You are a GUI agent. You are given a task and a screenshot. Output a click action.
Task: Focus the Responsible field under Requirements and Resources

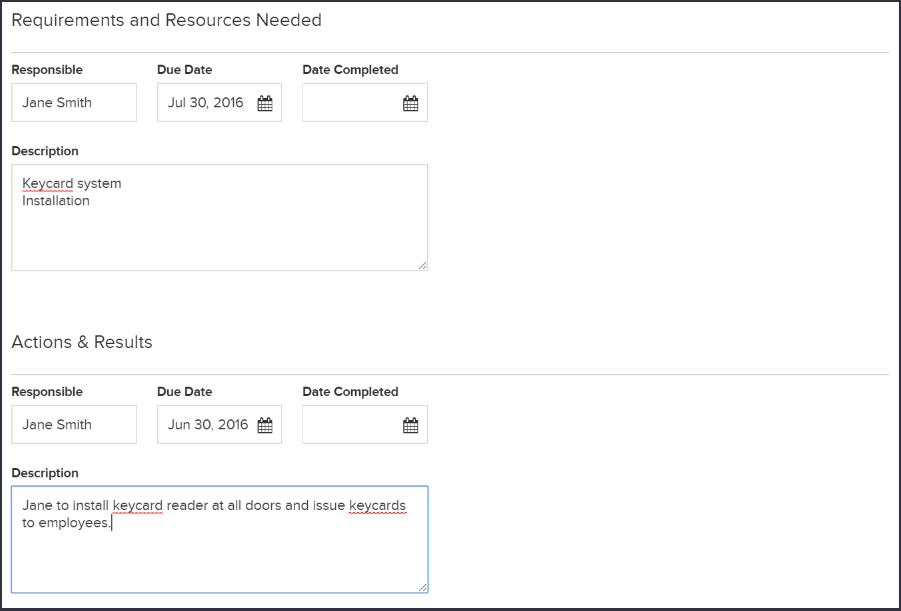coord(74,102)
